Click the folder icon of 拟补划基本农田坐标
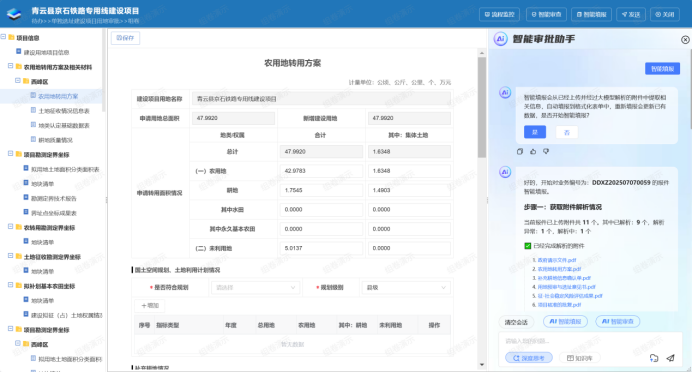This screenshot has width=693, height=372. (x=19, y=285)
